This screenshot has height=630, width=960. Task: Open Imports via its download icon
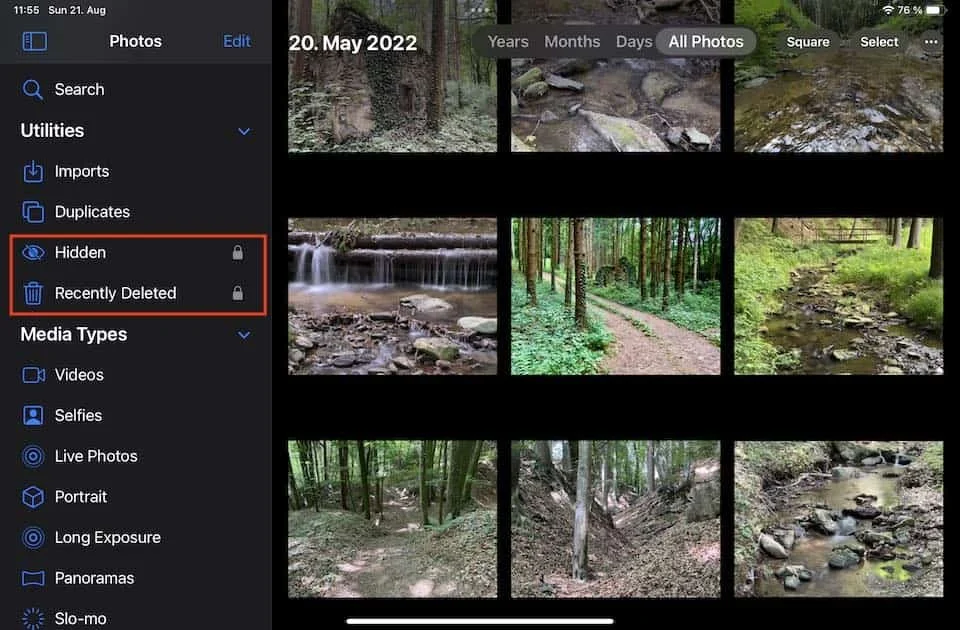point(33,171)
